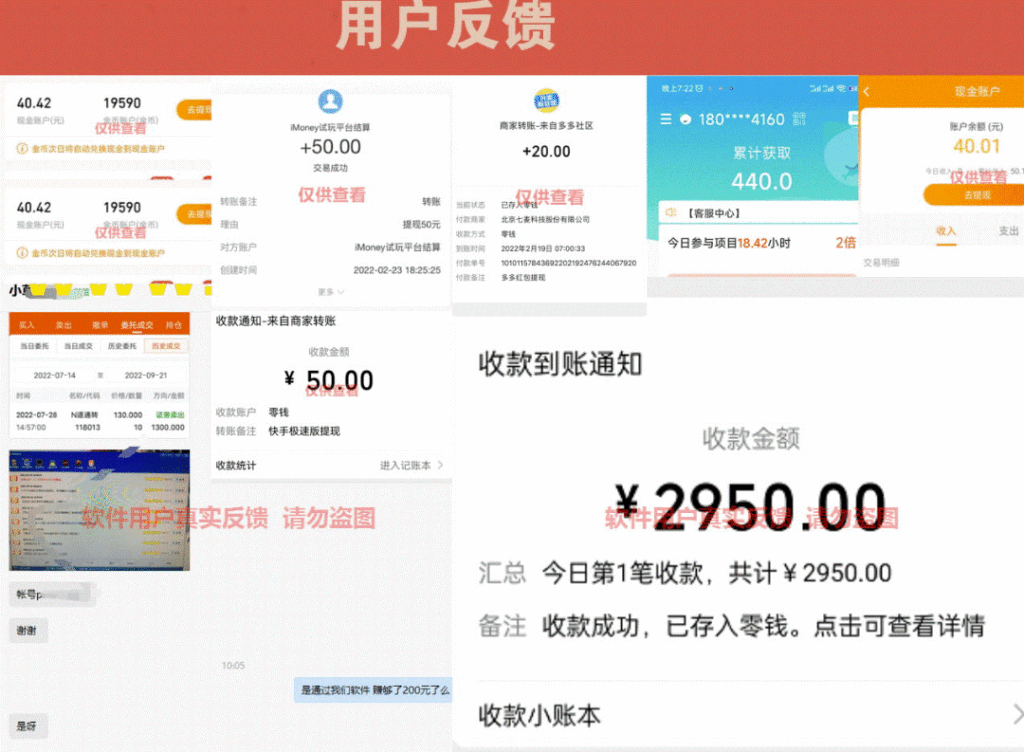Select the 当日委托 sub-tab
The height and width of the screenshot is (752, 1024).
click(x=34, y=346)
